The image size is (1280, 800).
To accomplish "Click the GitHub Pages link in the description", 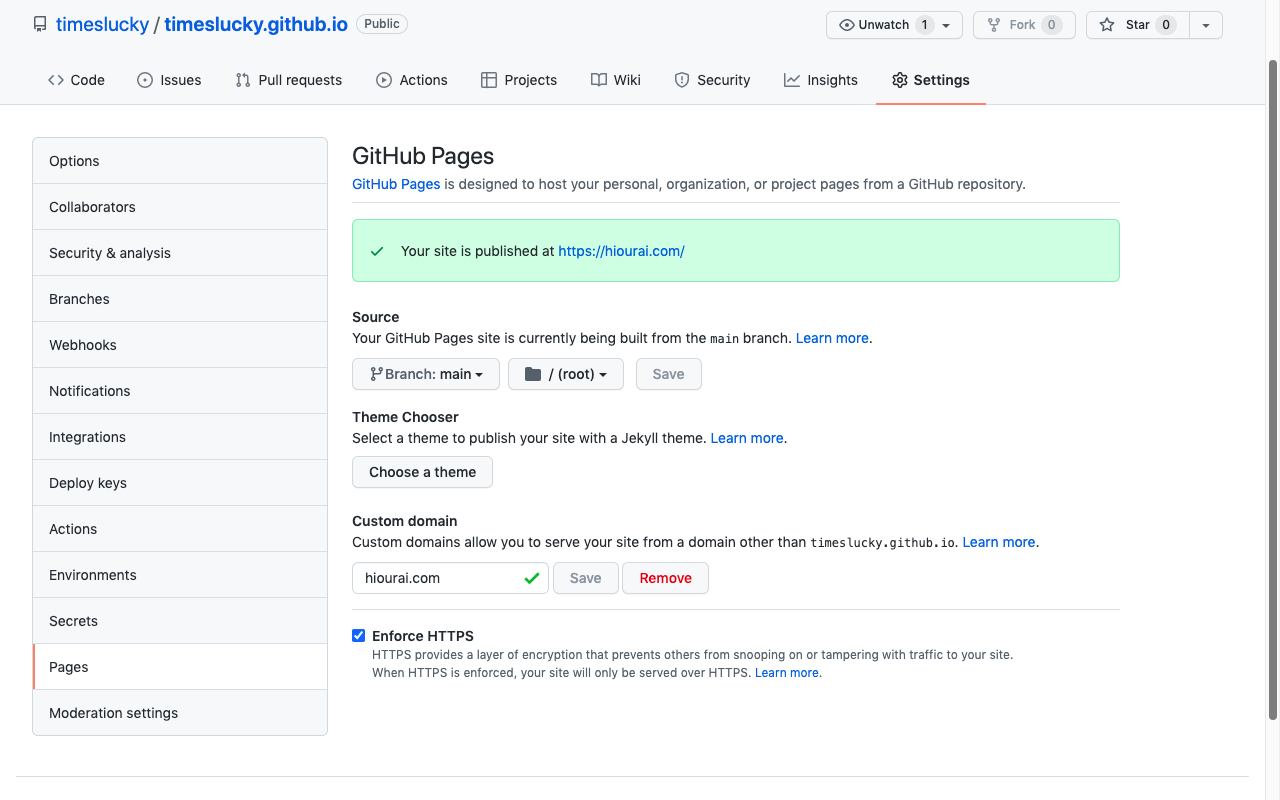I will point(396,184).
